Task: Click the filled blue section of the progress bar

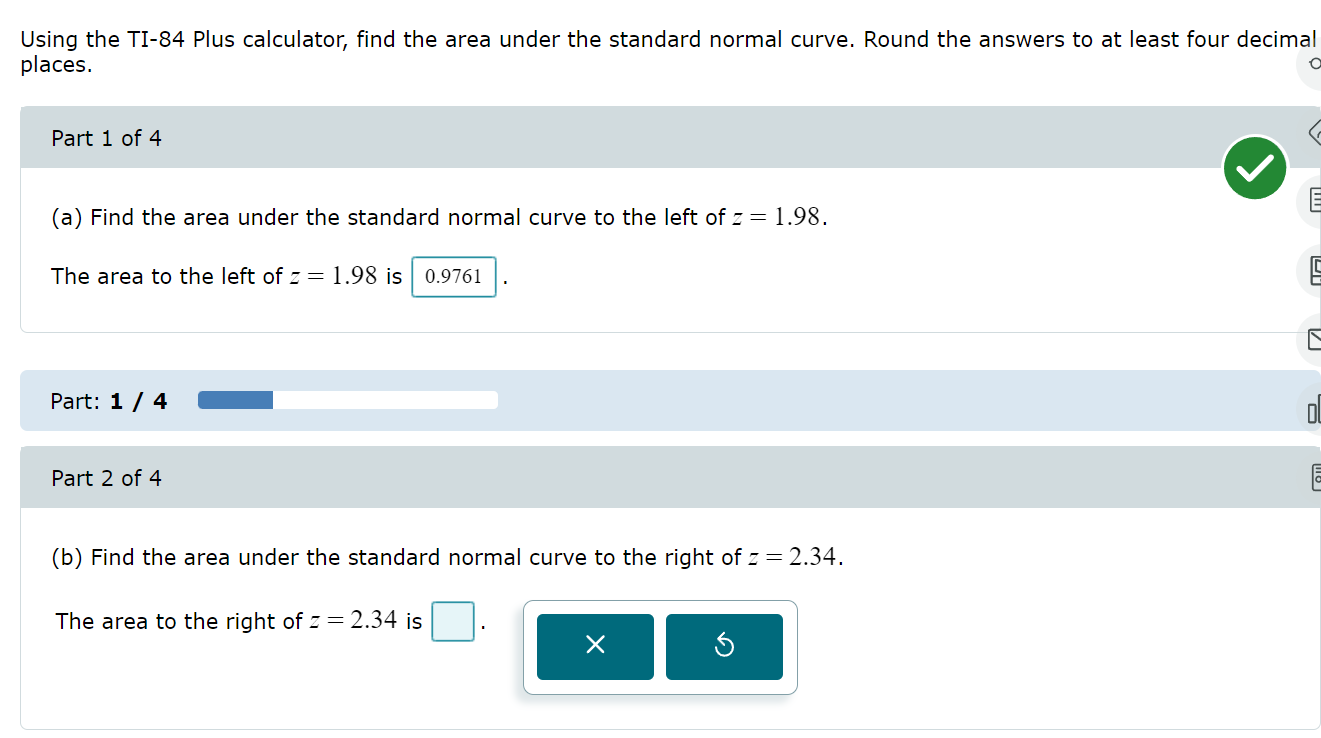Action: (235, 399)
